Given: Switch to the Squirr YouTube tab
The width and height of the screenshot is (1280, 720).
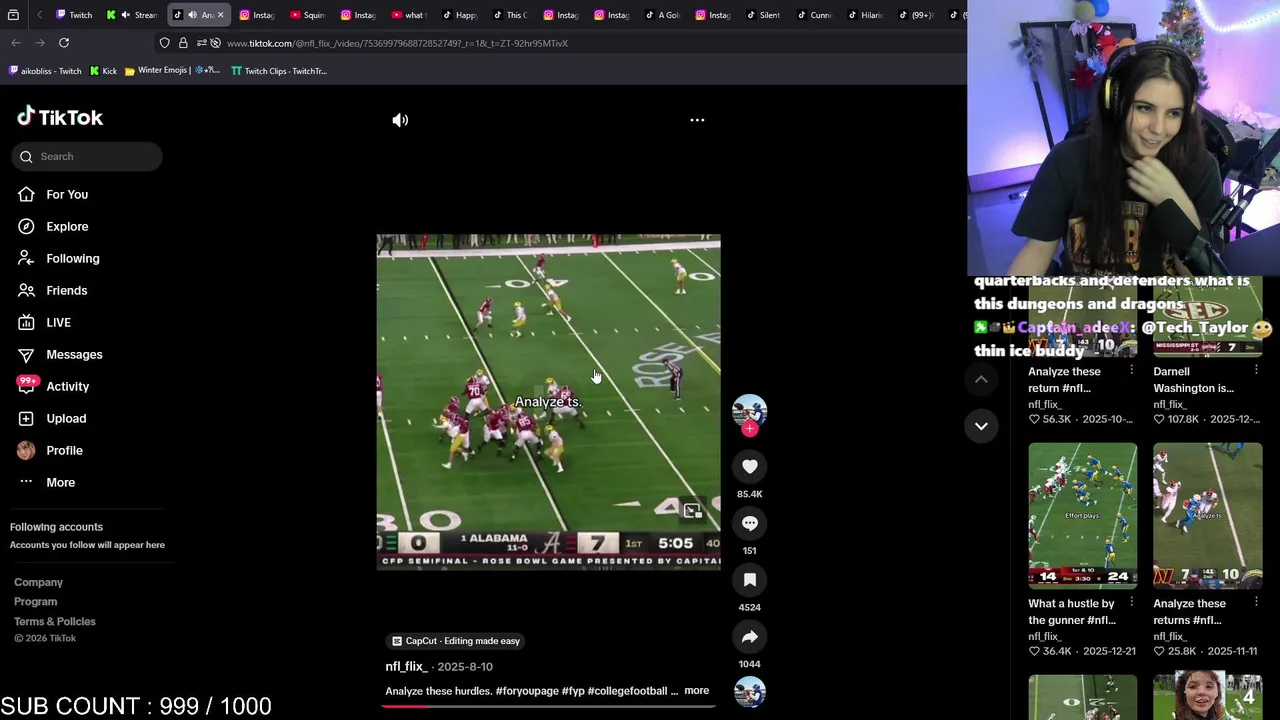Looking at the screenshot, I should point(308,15).
